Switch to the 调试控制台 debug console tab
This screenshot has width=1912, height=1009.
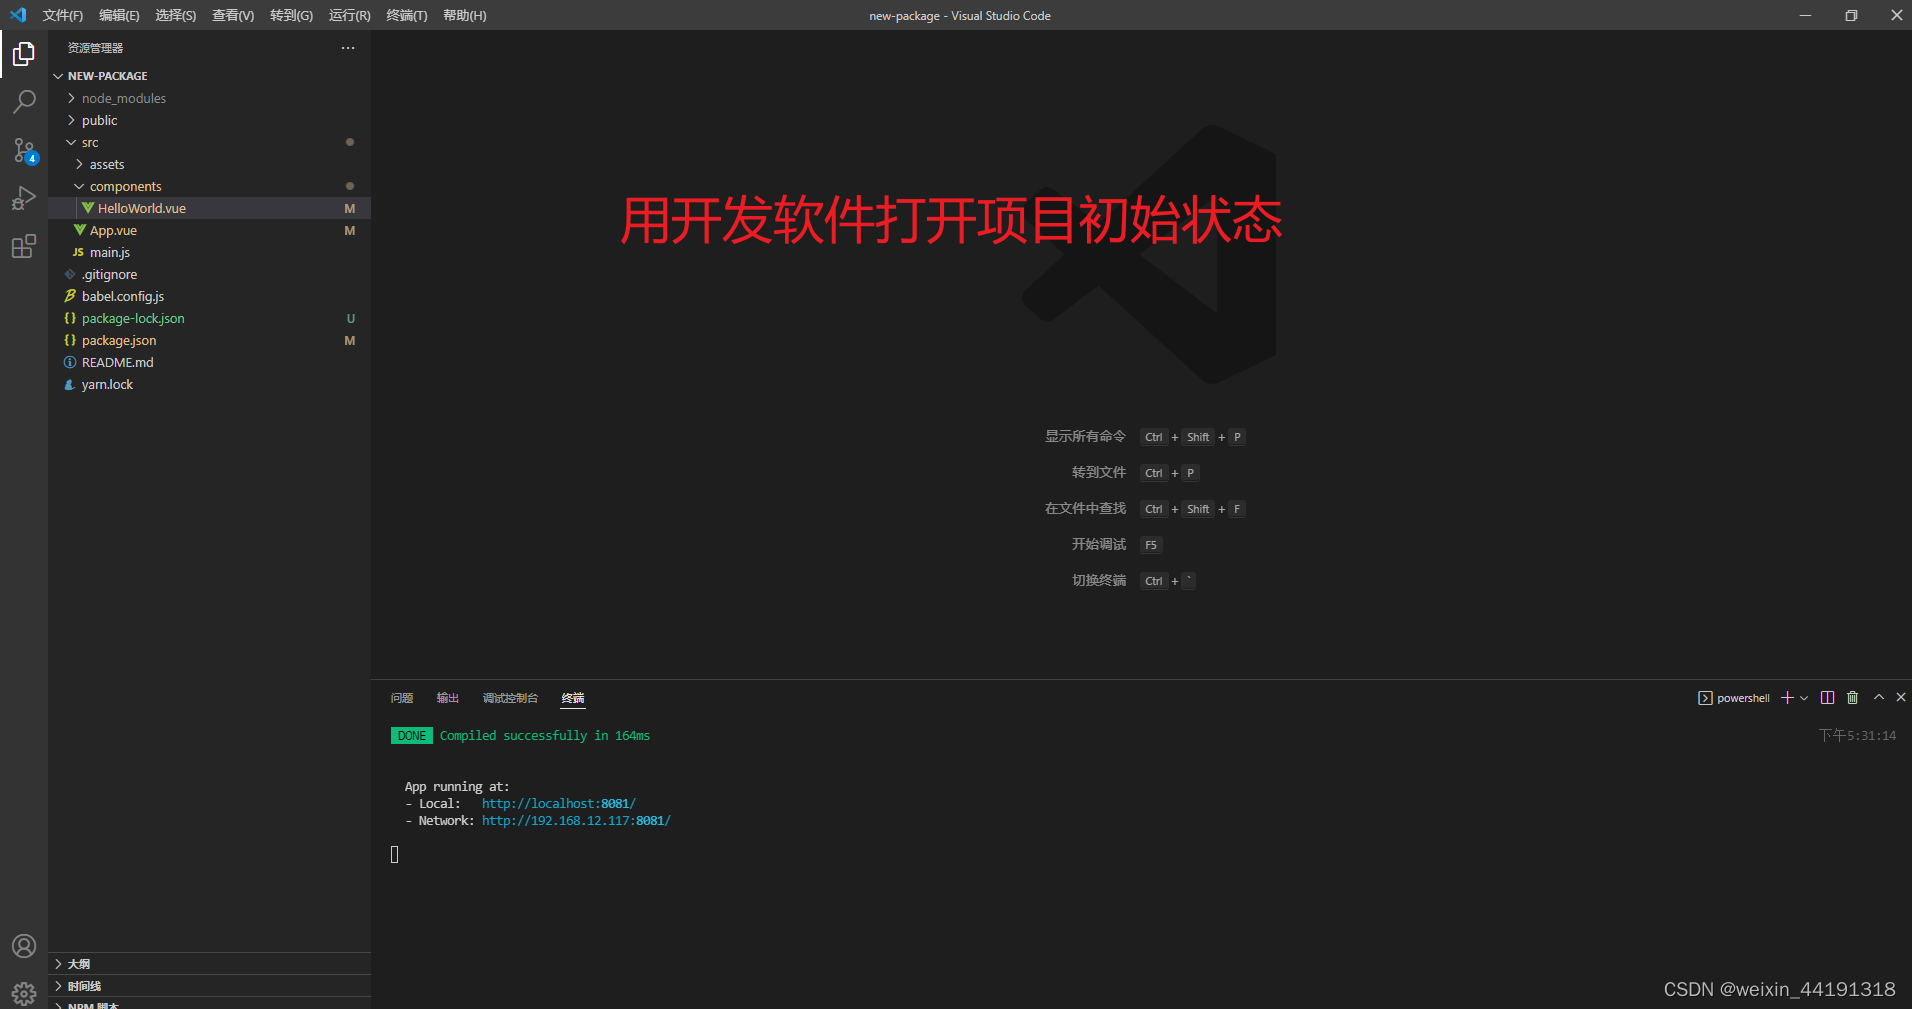point(510,698)
